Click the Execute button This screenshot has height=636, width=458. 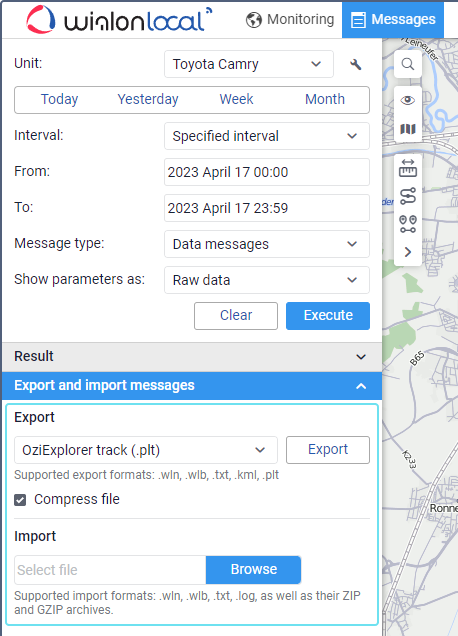tap(328, 316)
